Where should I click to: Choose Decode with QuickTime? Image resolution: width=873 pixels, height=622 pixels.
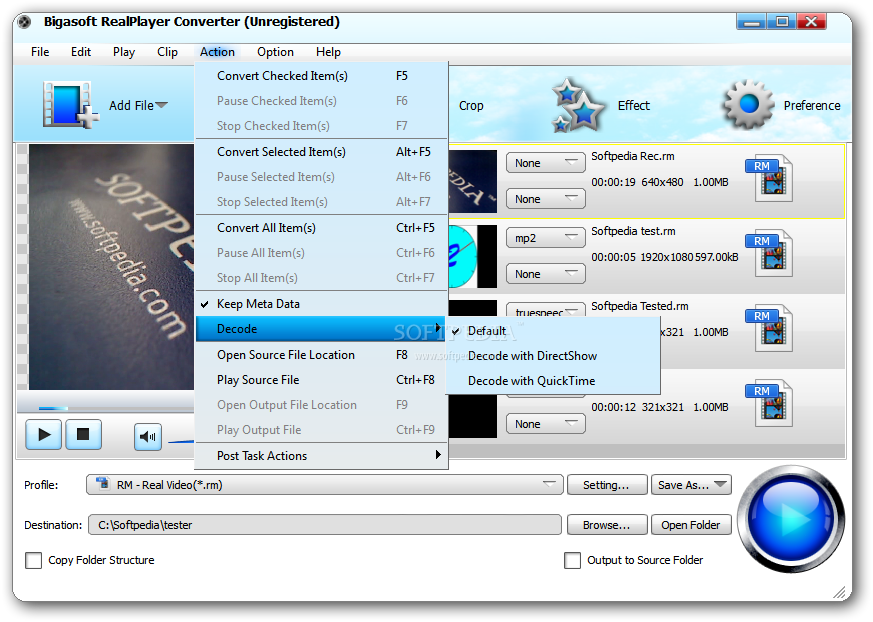point(531,381)
